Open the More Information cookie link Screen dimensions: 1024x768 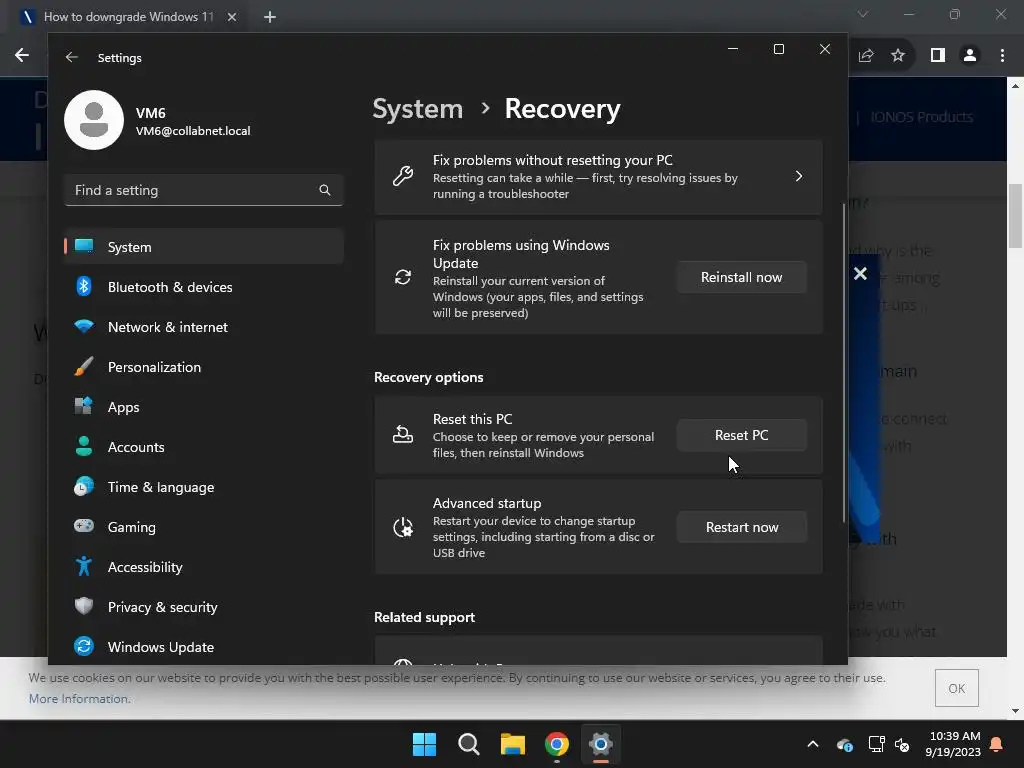click(79, 699)
